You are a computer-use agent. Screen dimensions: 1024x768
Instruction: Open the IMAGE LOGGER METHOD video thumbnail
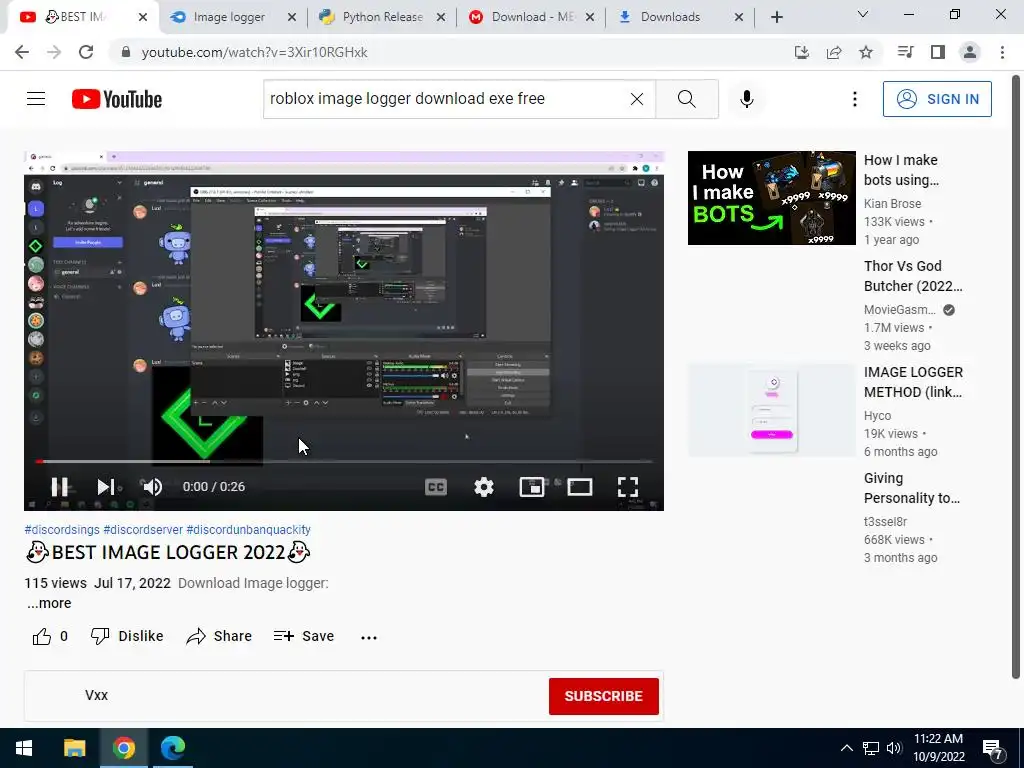point(771,410)
